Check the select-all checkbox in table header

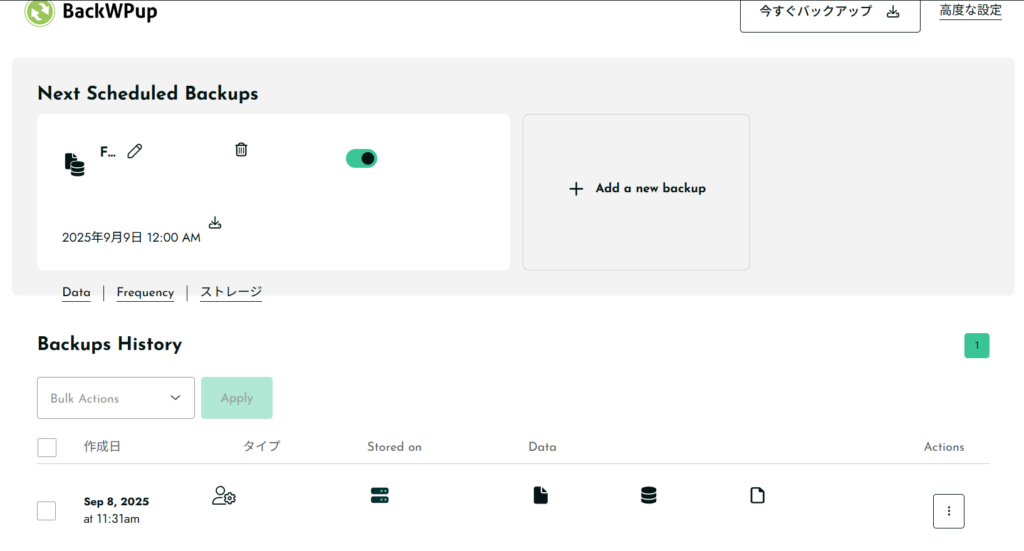click(47, 447)
